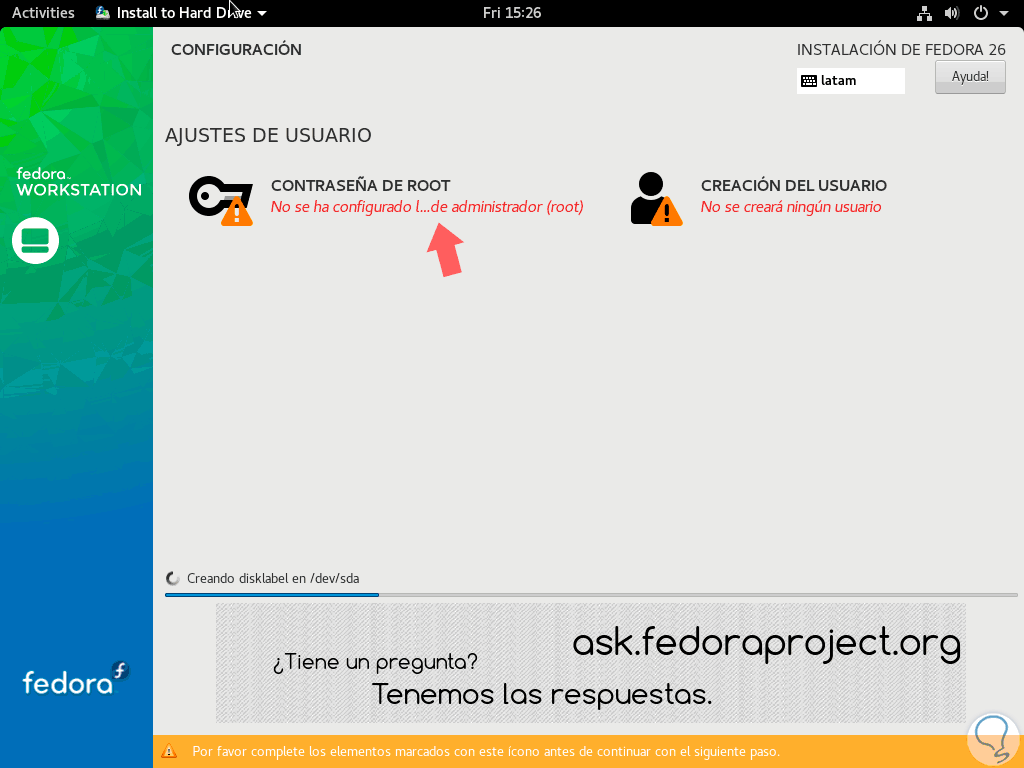Click the keyboard icon beside latam
Screen dimensions: 1024x768
point(808,81)
